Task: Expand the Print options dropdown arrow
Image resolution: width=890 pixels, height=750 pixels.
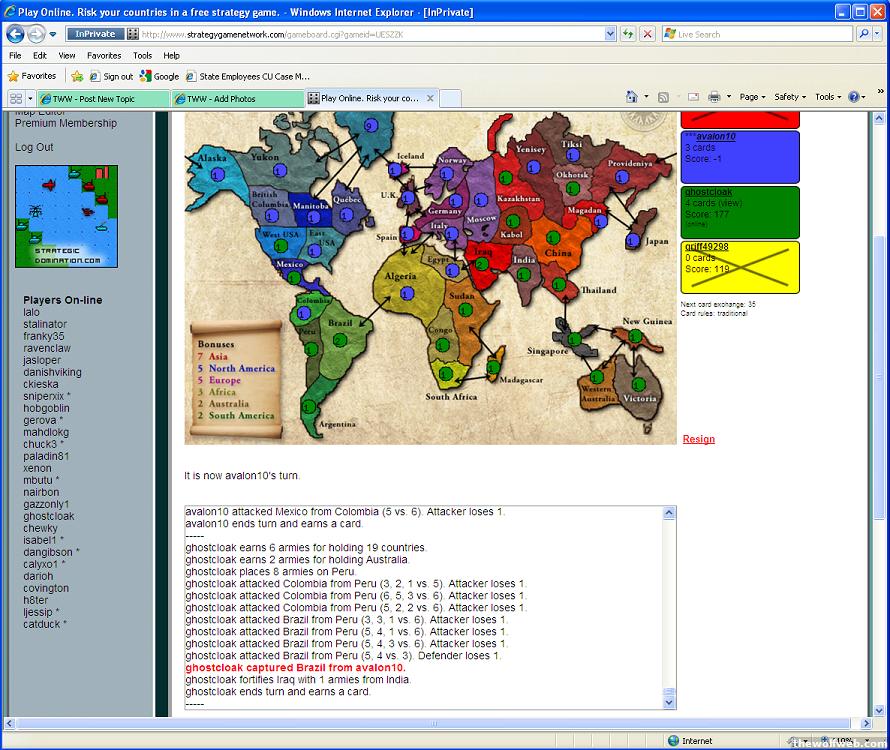Action: click(729, 97)
